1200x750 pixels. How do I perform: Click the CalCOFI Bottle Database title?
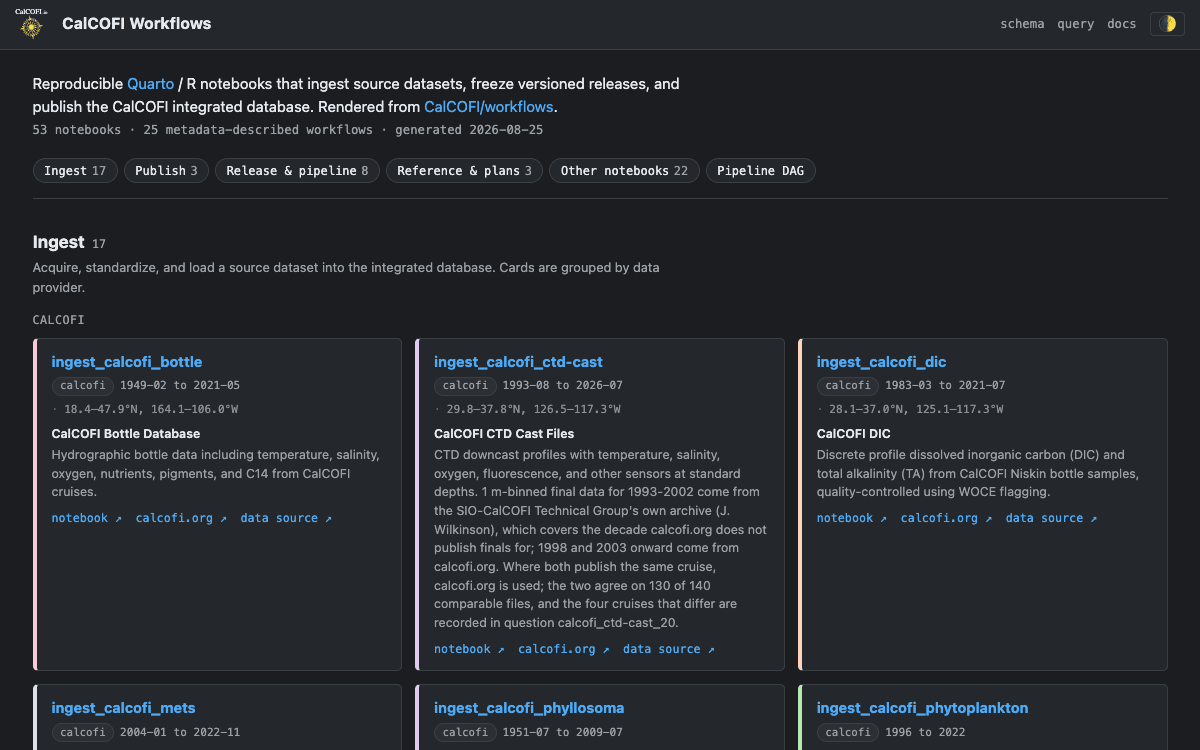(126, 434)
